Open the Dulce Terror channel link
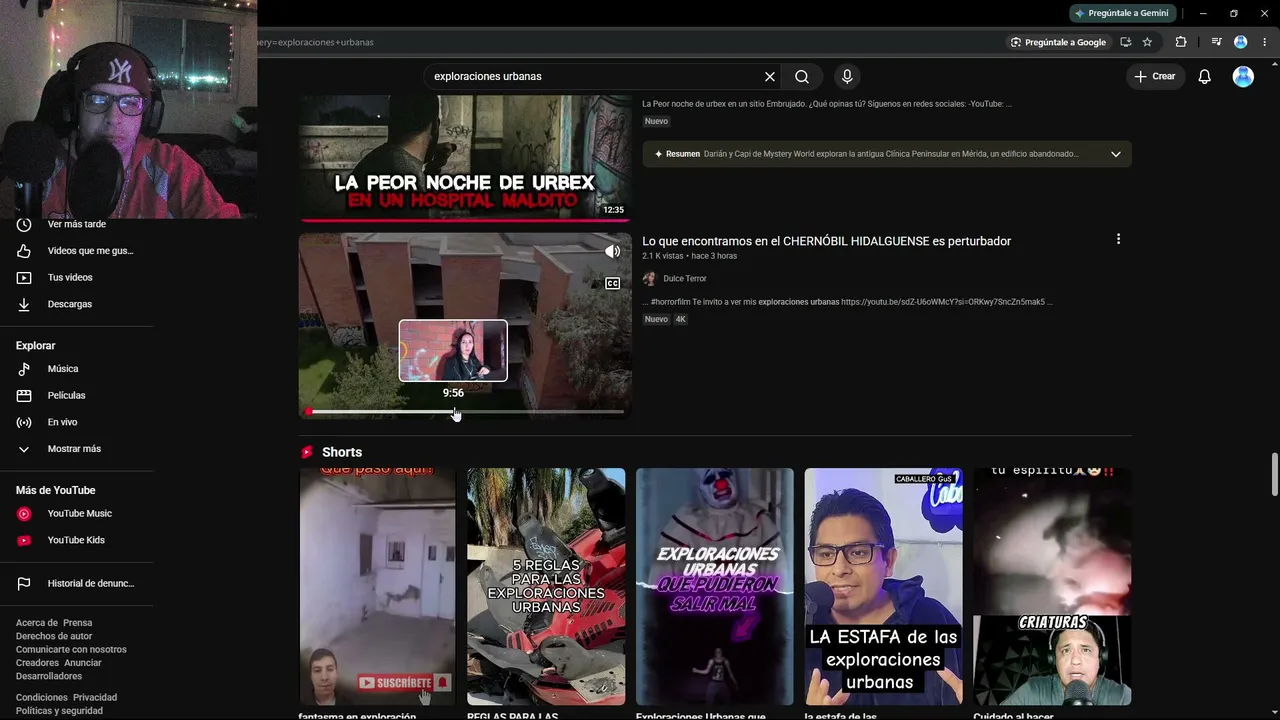Screen dimensions: 1280x720 click(685, 279)
